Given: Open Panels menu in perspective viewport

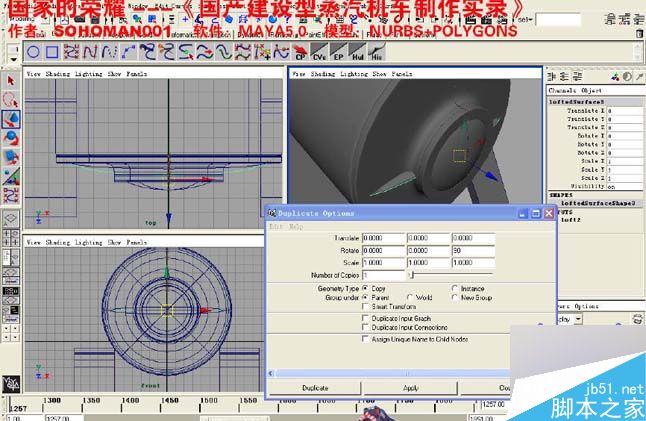Looking at the screenshot, I should [402, 74].
